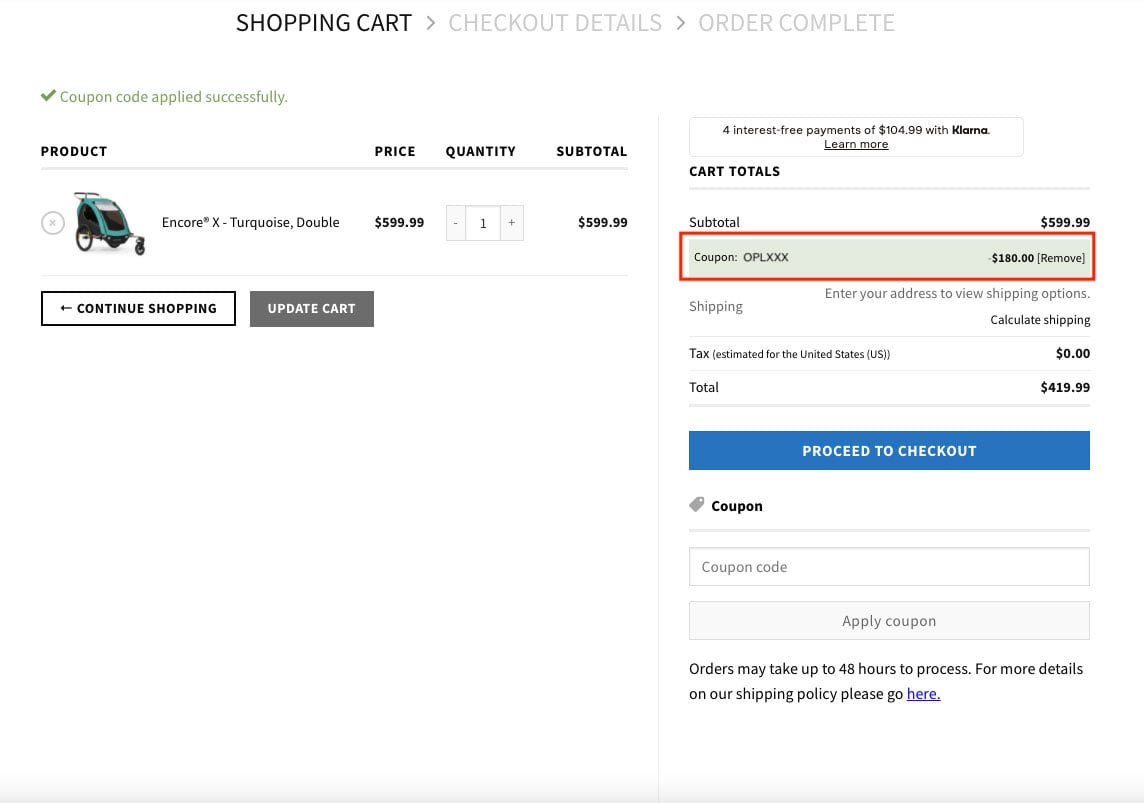Image resolution: width=1144 pixels, height=803 pixels.
Task: Click the Total amount $419.99
Action: (1064, 387)
